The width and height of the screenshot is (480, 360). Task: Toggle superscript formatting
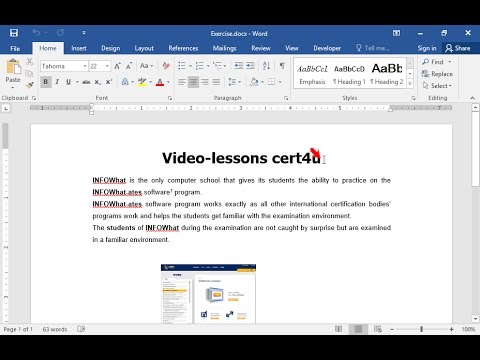point(109,82)
